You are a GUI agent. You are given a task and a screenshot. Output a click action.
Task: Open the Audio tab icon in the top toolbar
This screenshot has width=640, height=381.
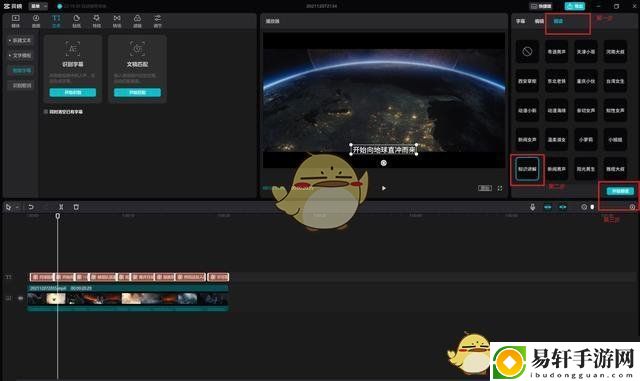pos(36,21)
